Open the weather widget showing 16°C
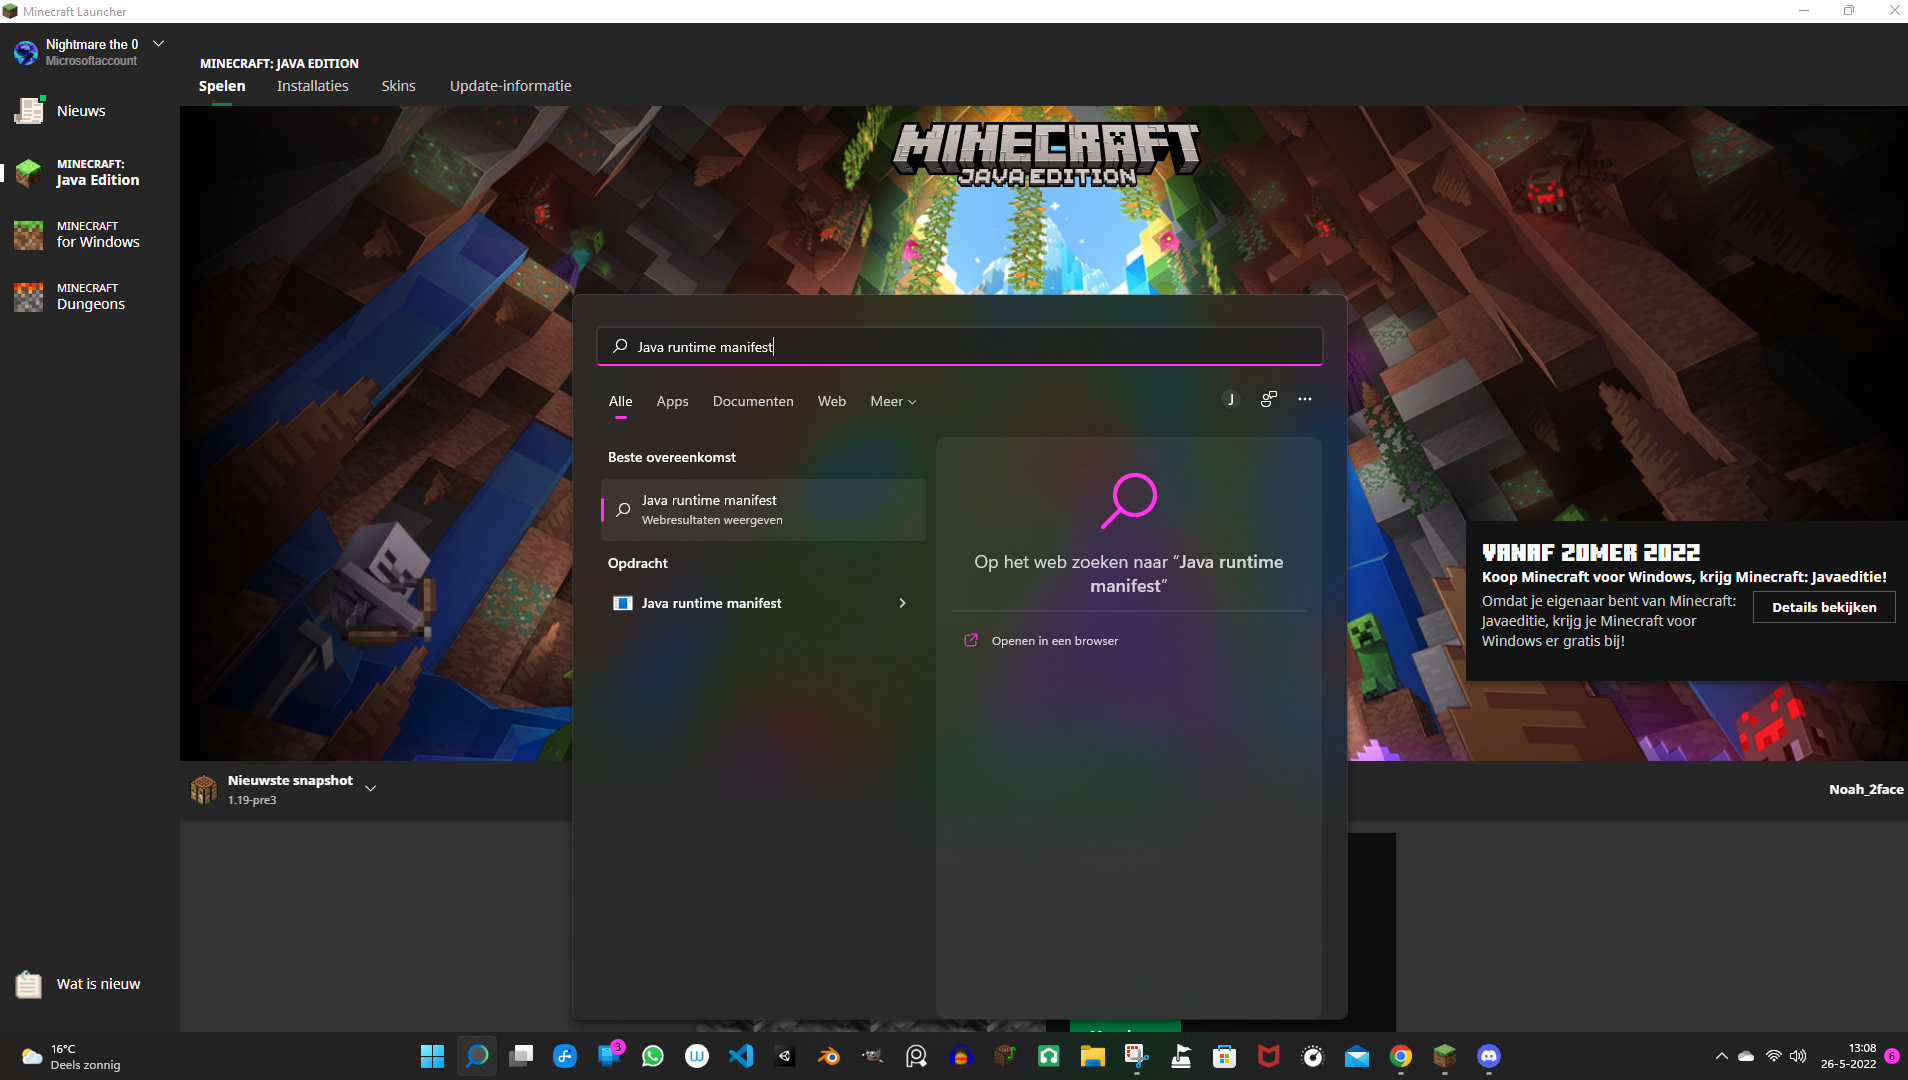1908x1080 pixels. click(x=70, y=1057)
